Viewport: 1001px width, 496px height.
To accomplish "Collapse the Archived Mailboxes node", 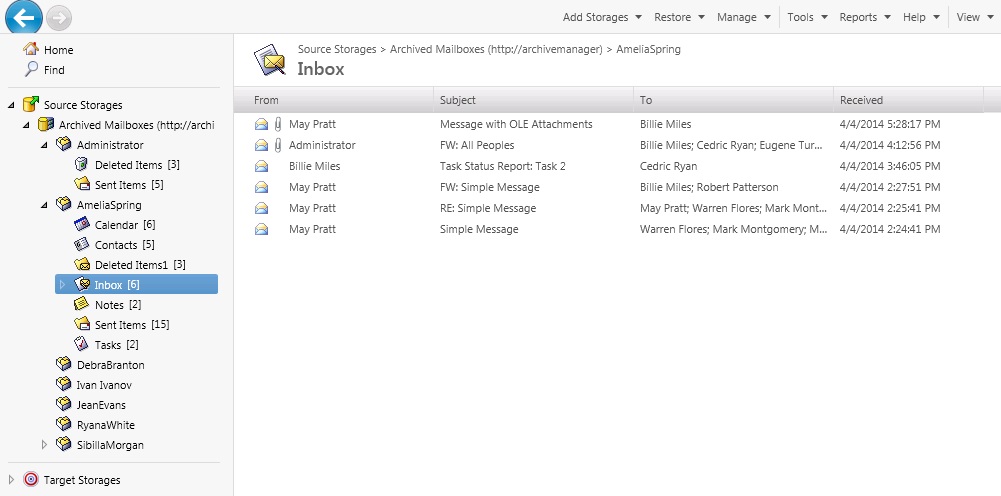I will coord(26,125).
